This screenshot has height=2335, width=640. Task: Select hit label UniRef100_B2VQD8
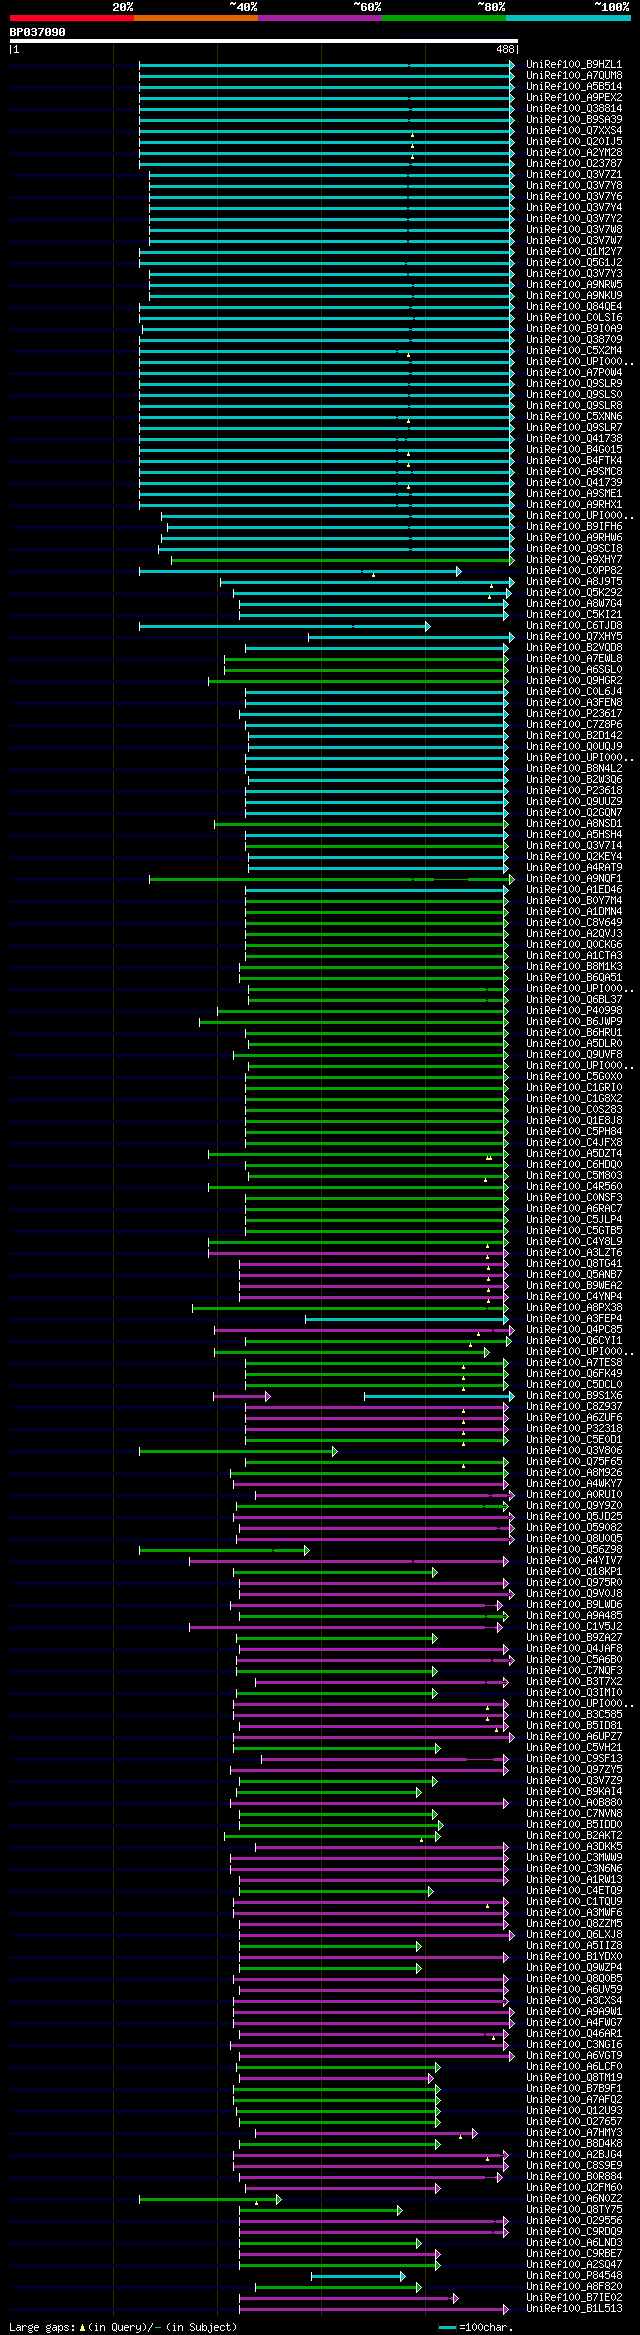point(574,648)
